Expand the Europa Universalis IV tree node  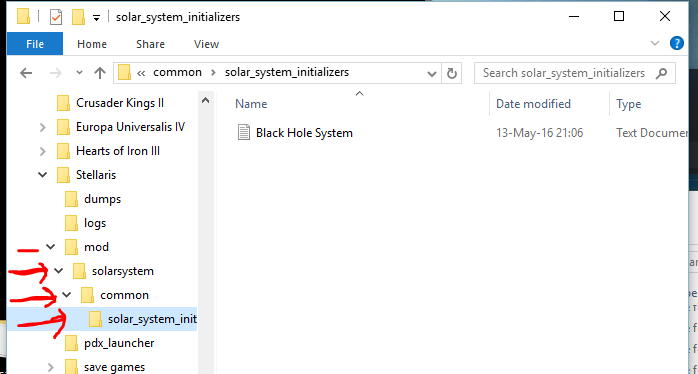coord(43,127)
